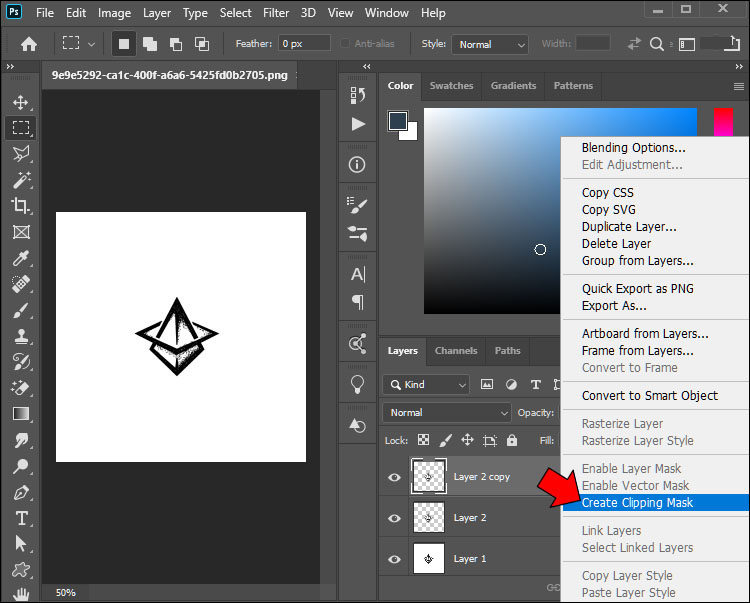Select the History Brush tool
This screenshot has width=750, height=603.
pyautogui.click(x=21, y=362)
